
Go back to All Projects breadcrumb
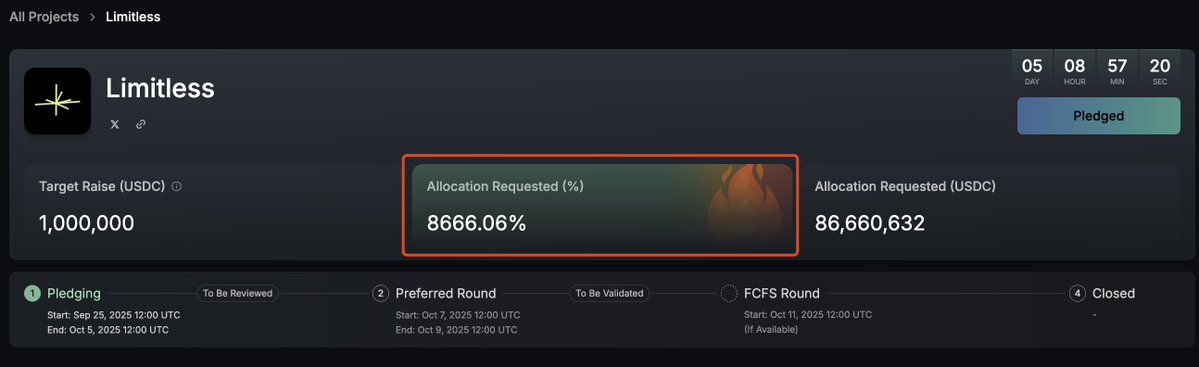[x=44, y=17]
